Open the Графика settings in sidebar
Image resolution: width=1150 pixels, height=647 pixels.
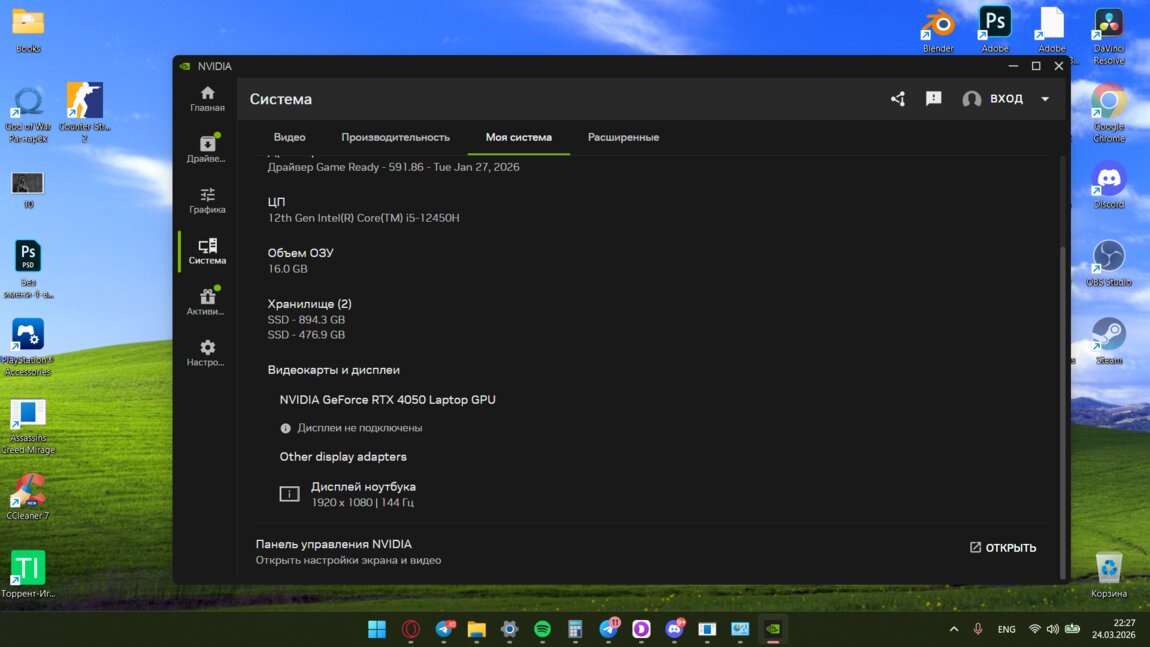click(x=207, y=200)
